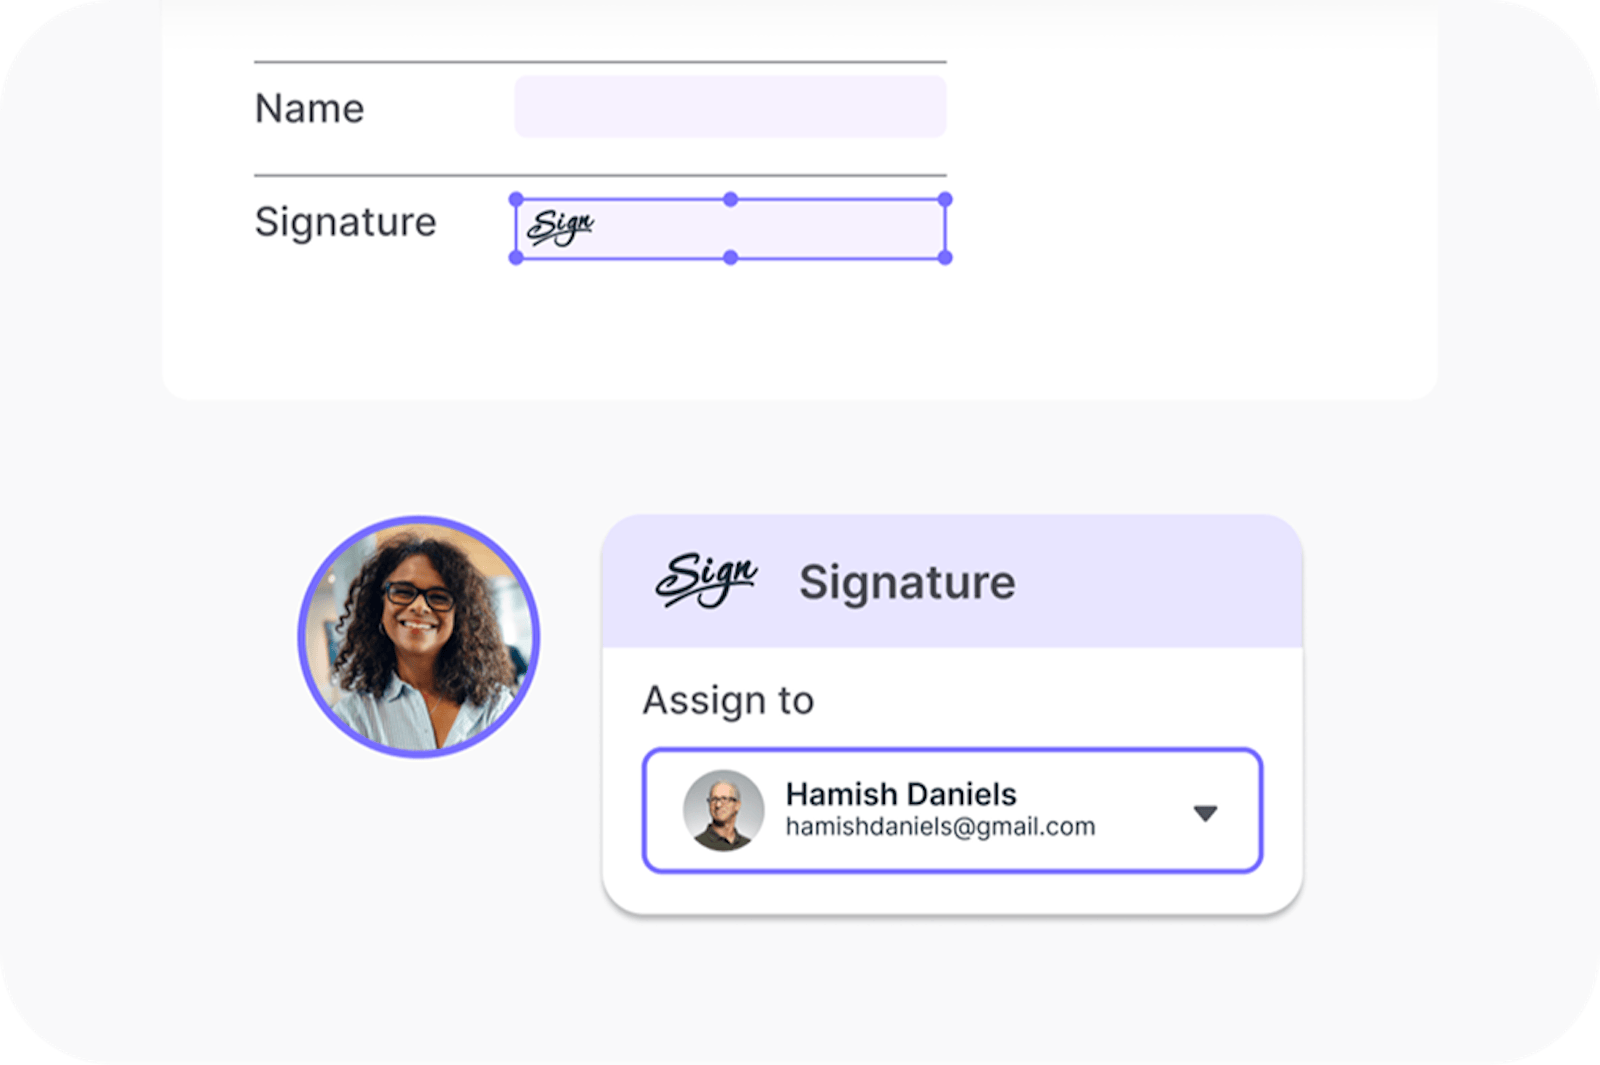Click the Signature heading in the card

coord(907,582)
